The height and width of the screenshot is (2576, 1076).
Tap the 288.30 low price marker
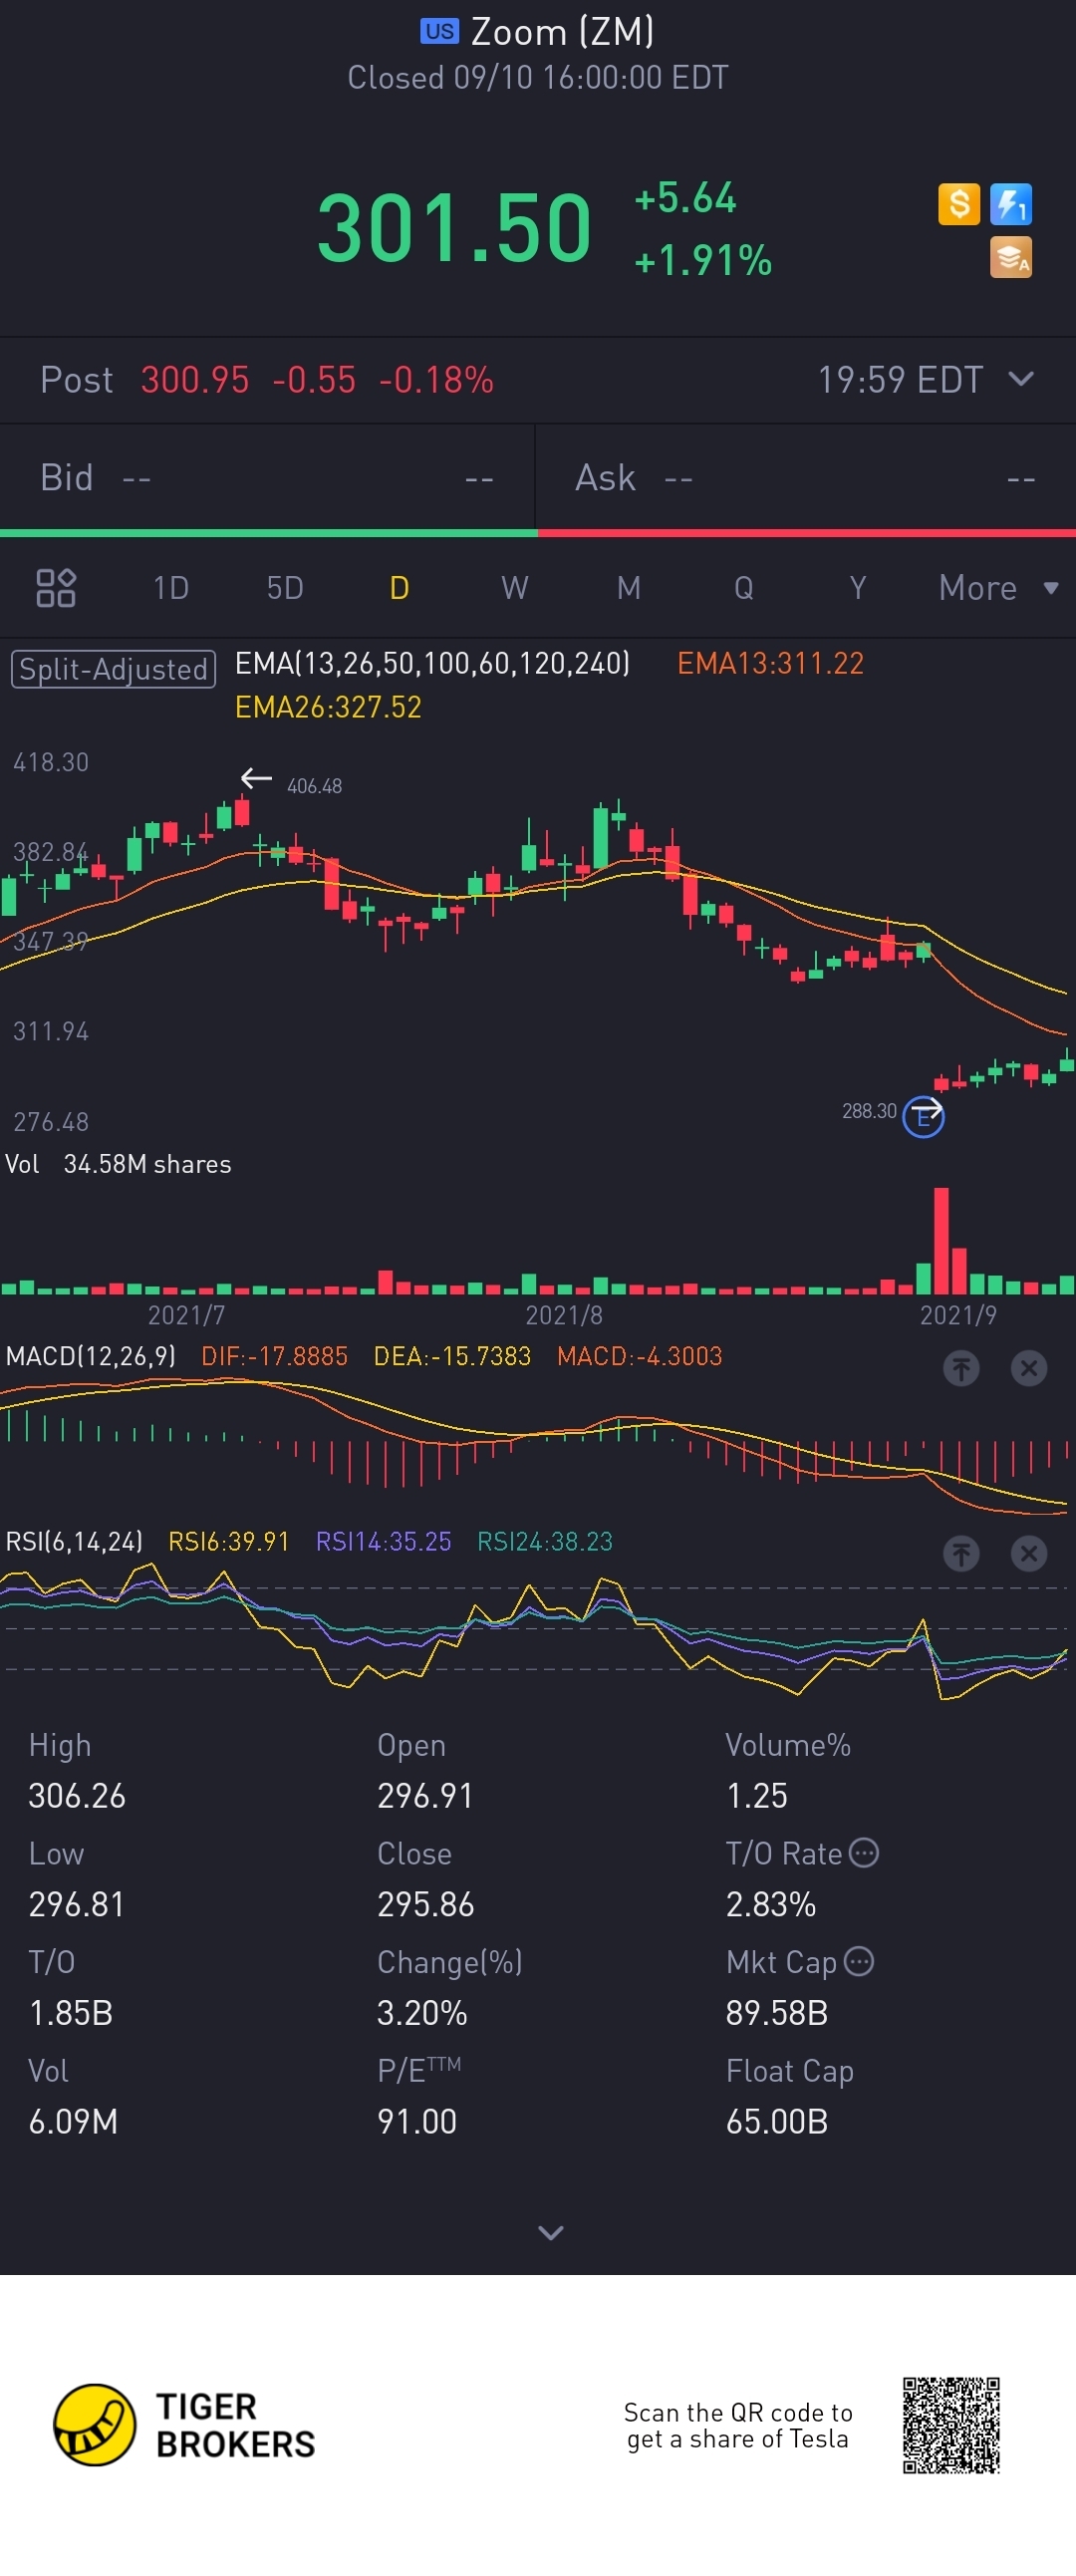click(x=869, y=1111)
